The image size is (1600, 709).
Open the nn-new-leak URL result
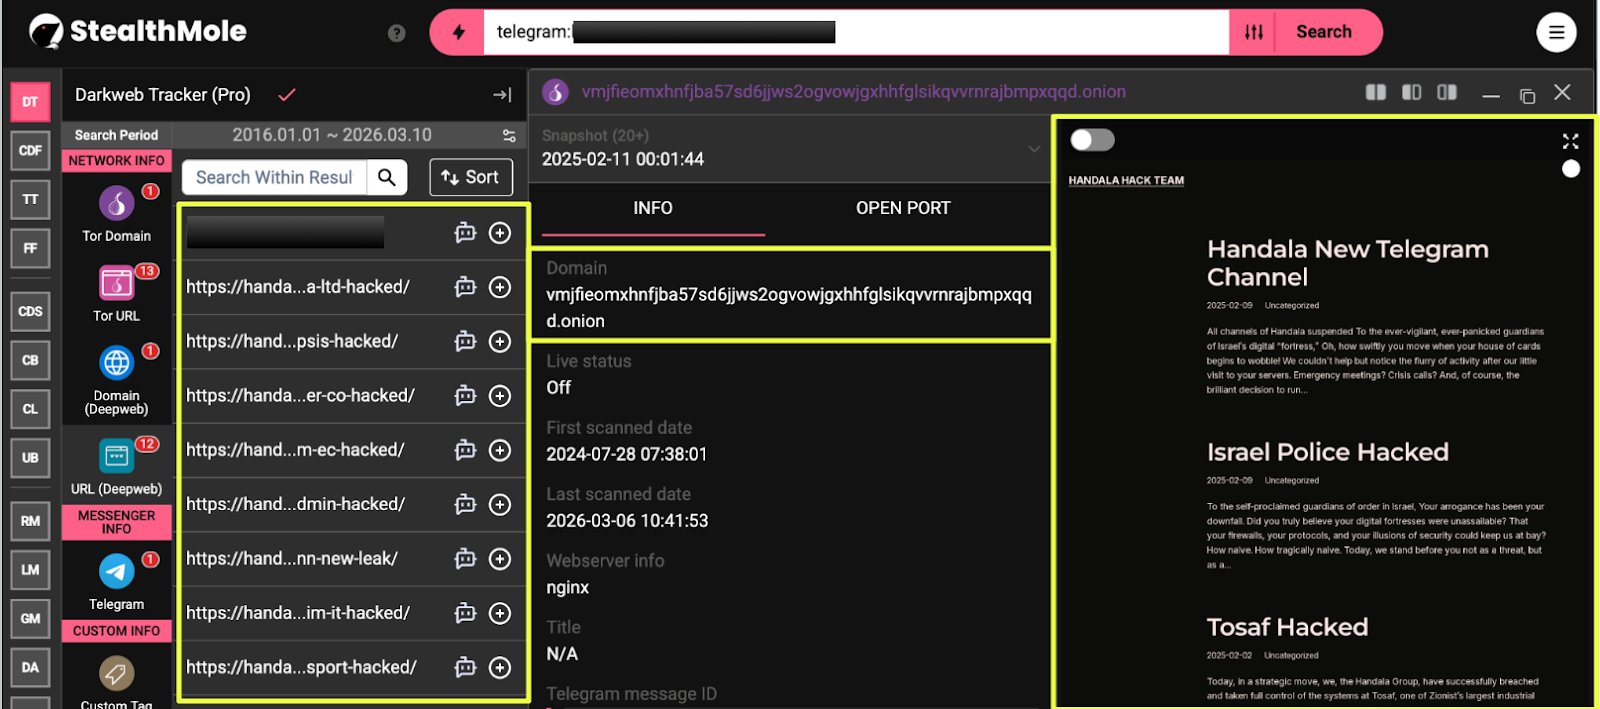pos(292,558)
